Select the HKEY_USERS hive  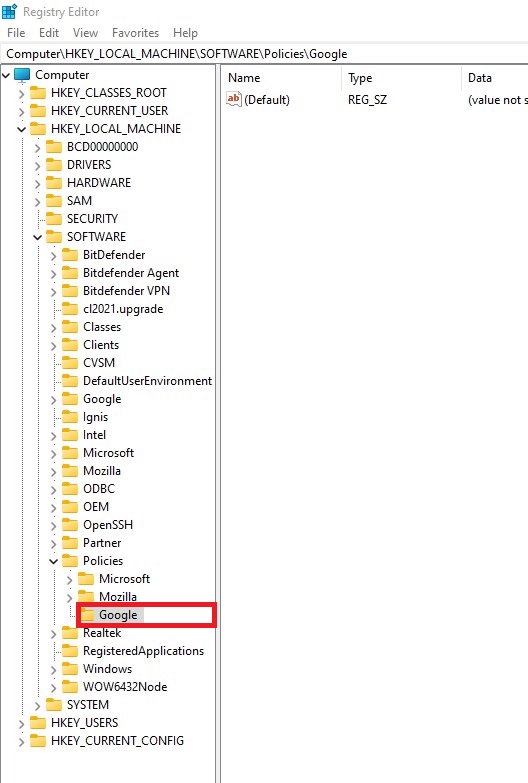coord(84,723)
